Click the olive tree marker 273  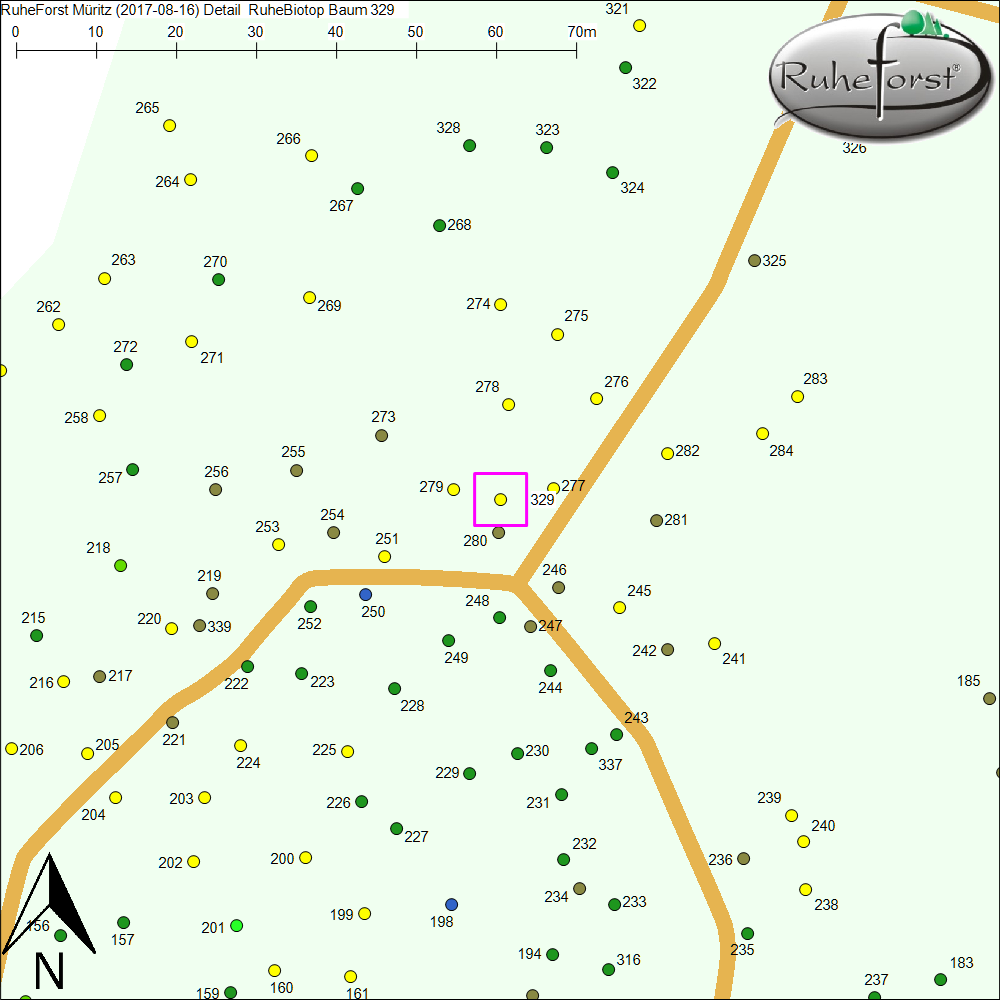[381, 436]
